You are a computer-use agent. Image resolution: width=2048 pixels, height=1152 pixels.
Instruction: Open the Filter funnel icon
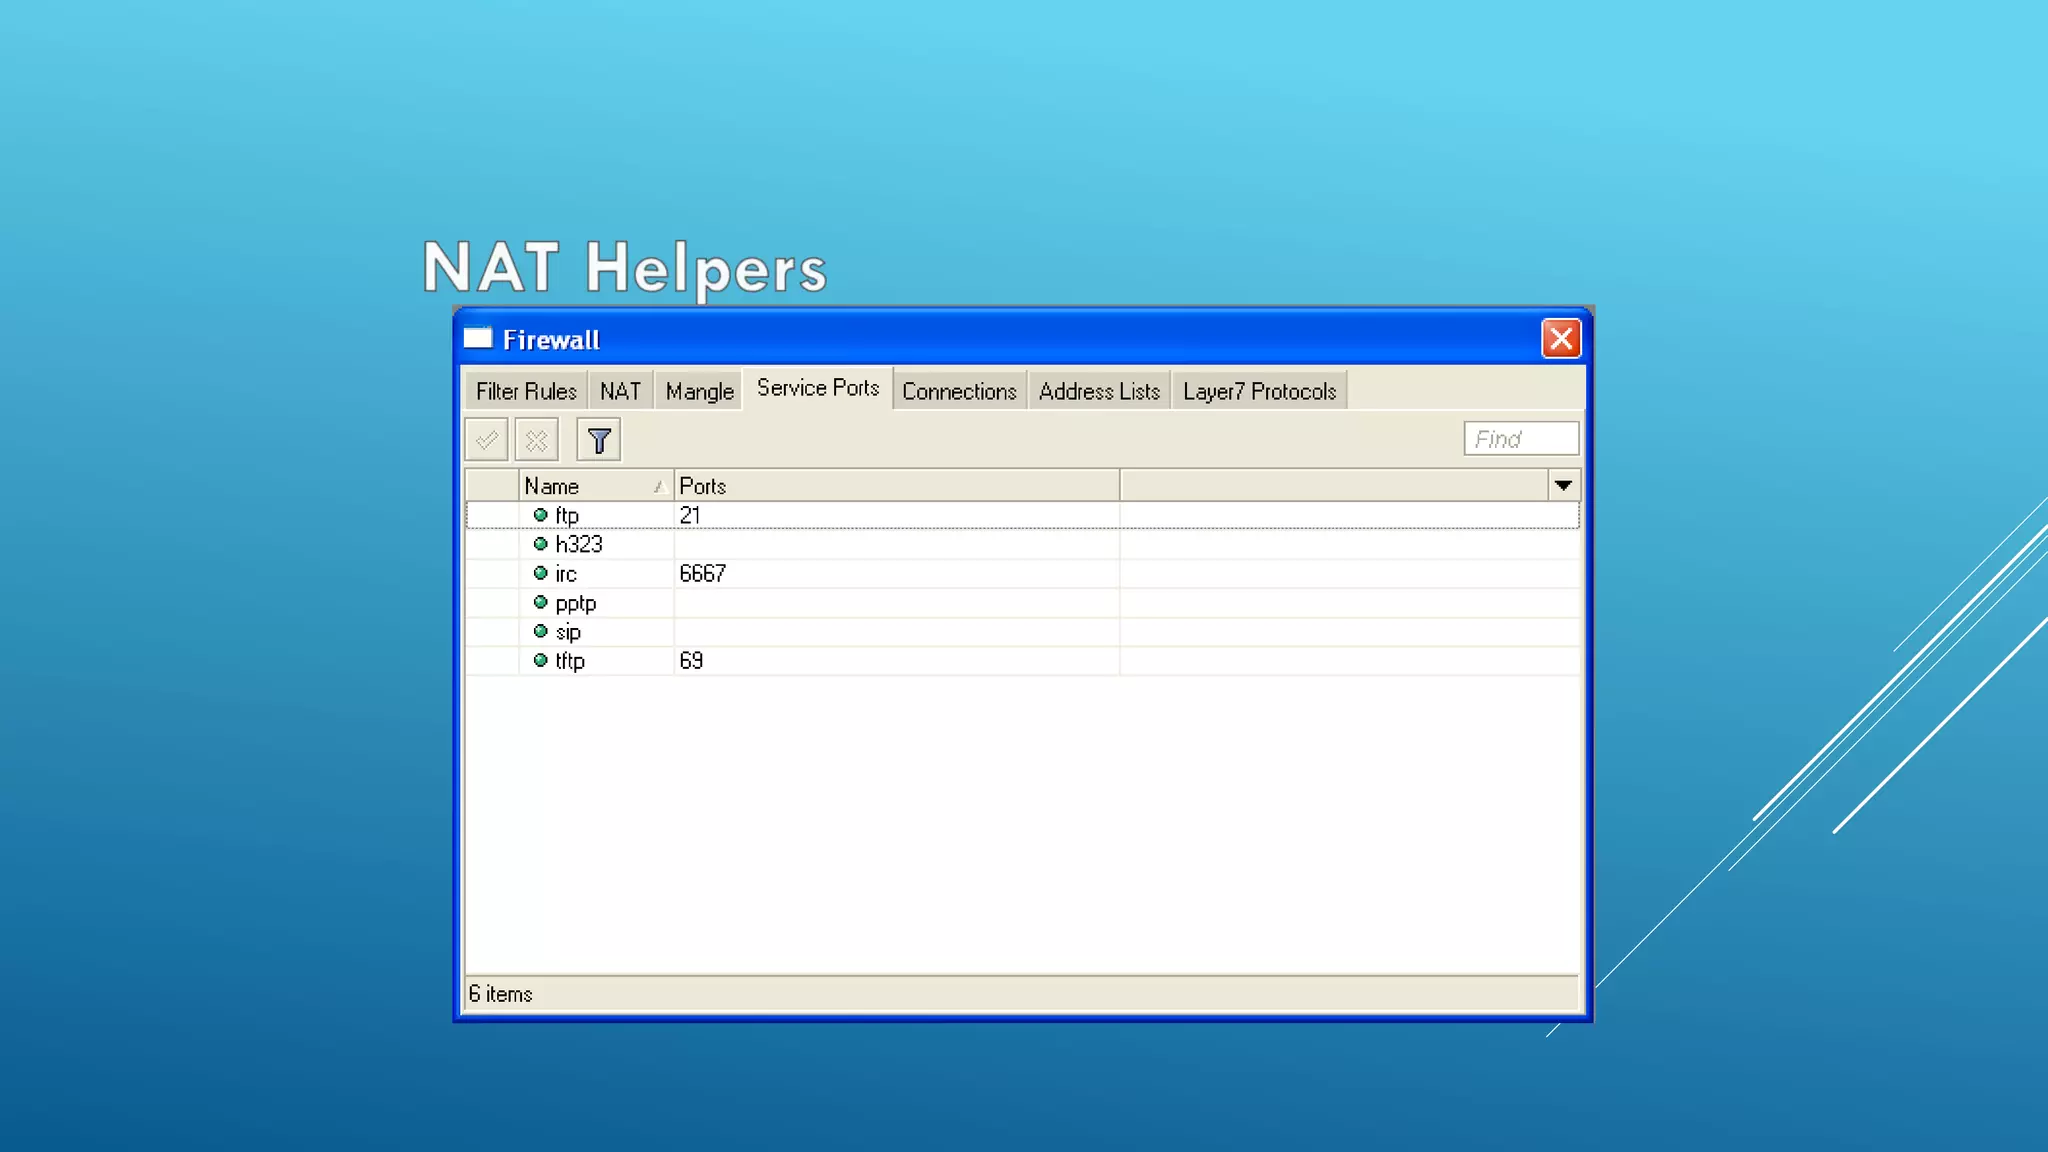pos(599,440)
